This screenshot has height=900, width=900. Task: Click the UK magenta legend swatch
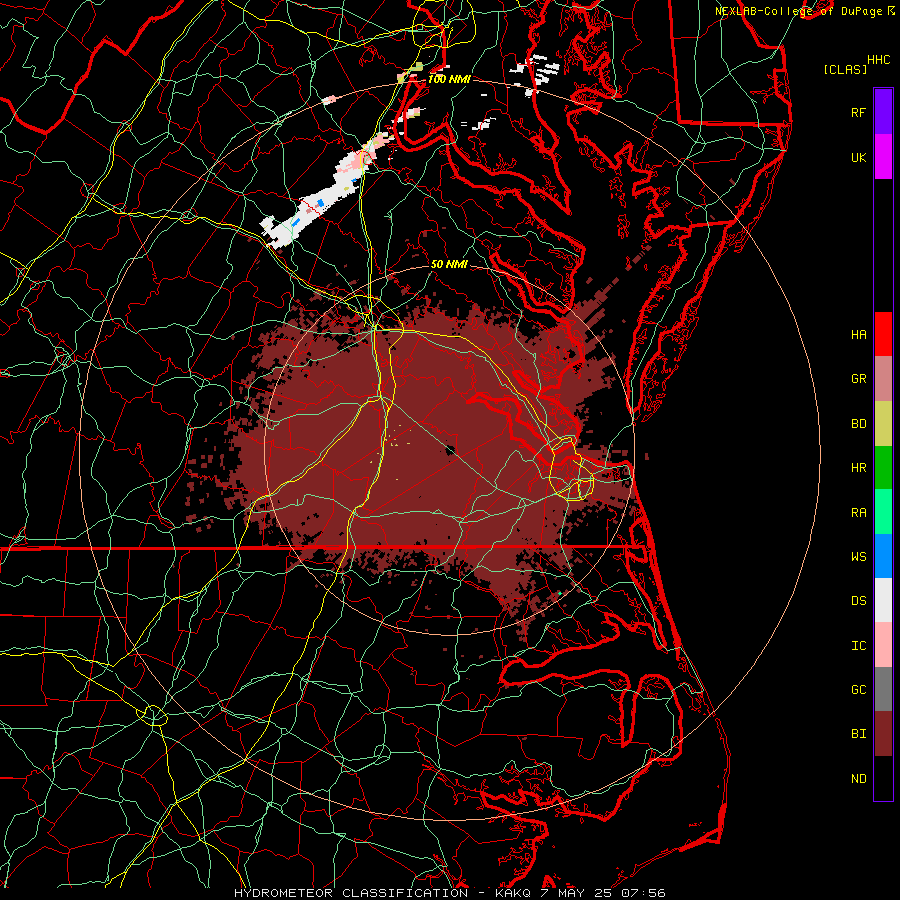[883, 157]
